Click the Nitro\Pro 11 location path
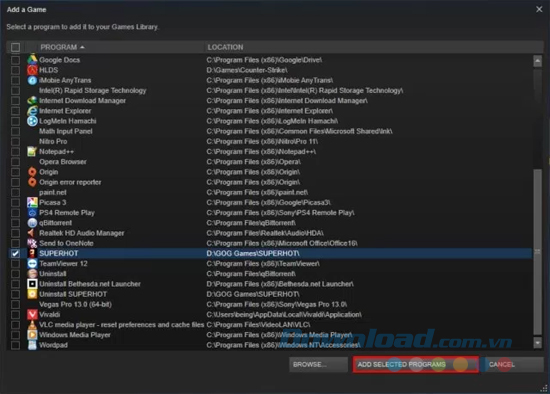550x394 pixels. (262, 141)
